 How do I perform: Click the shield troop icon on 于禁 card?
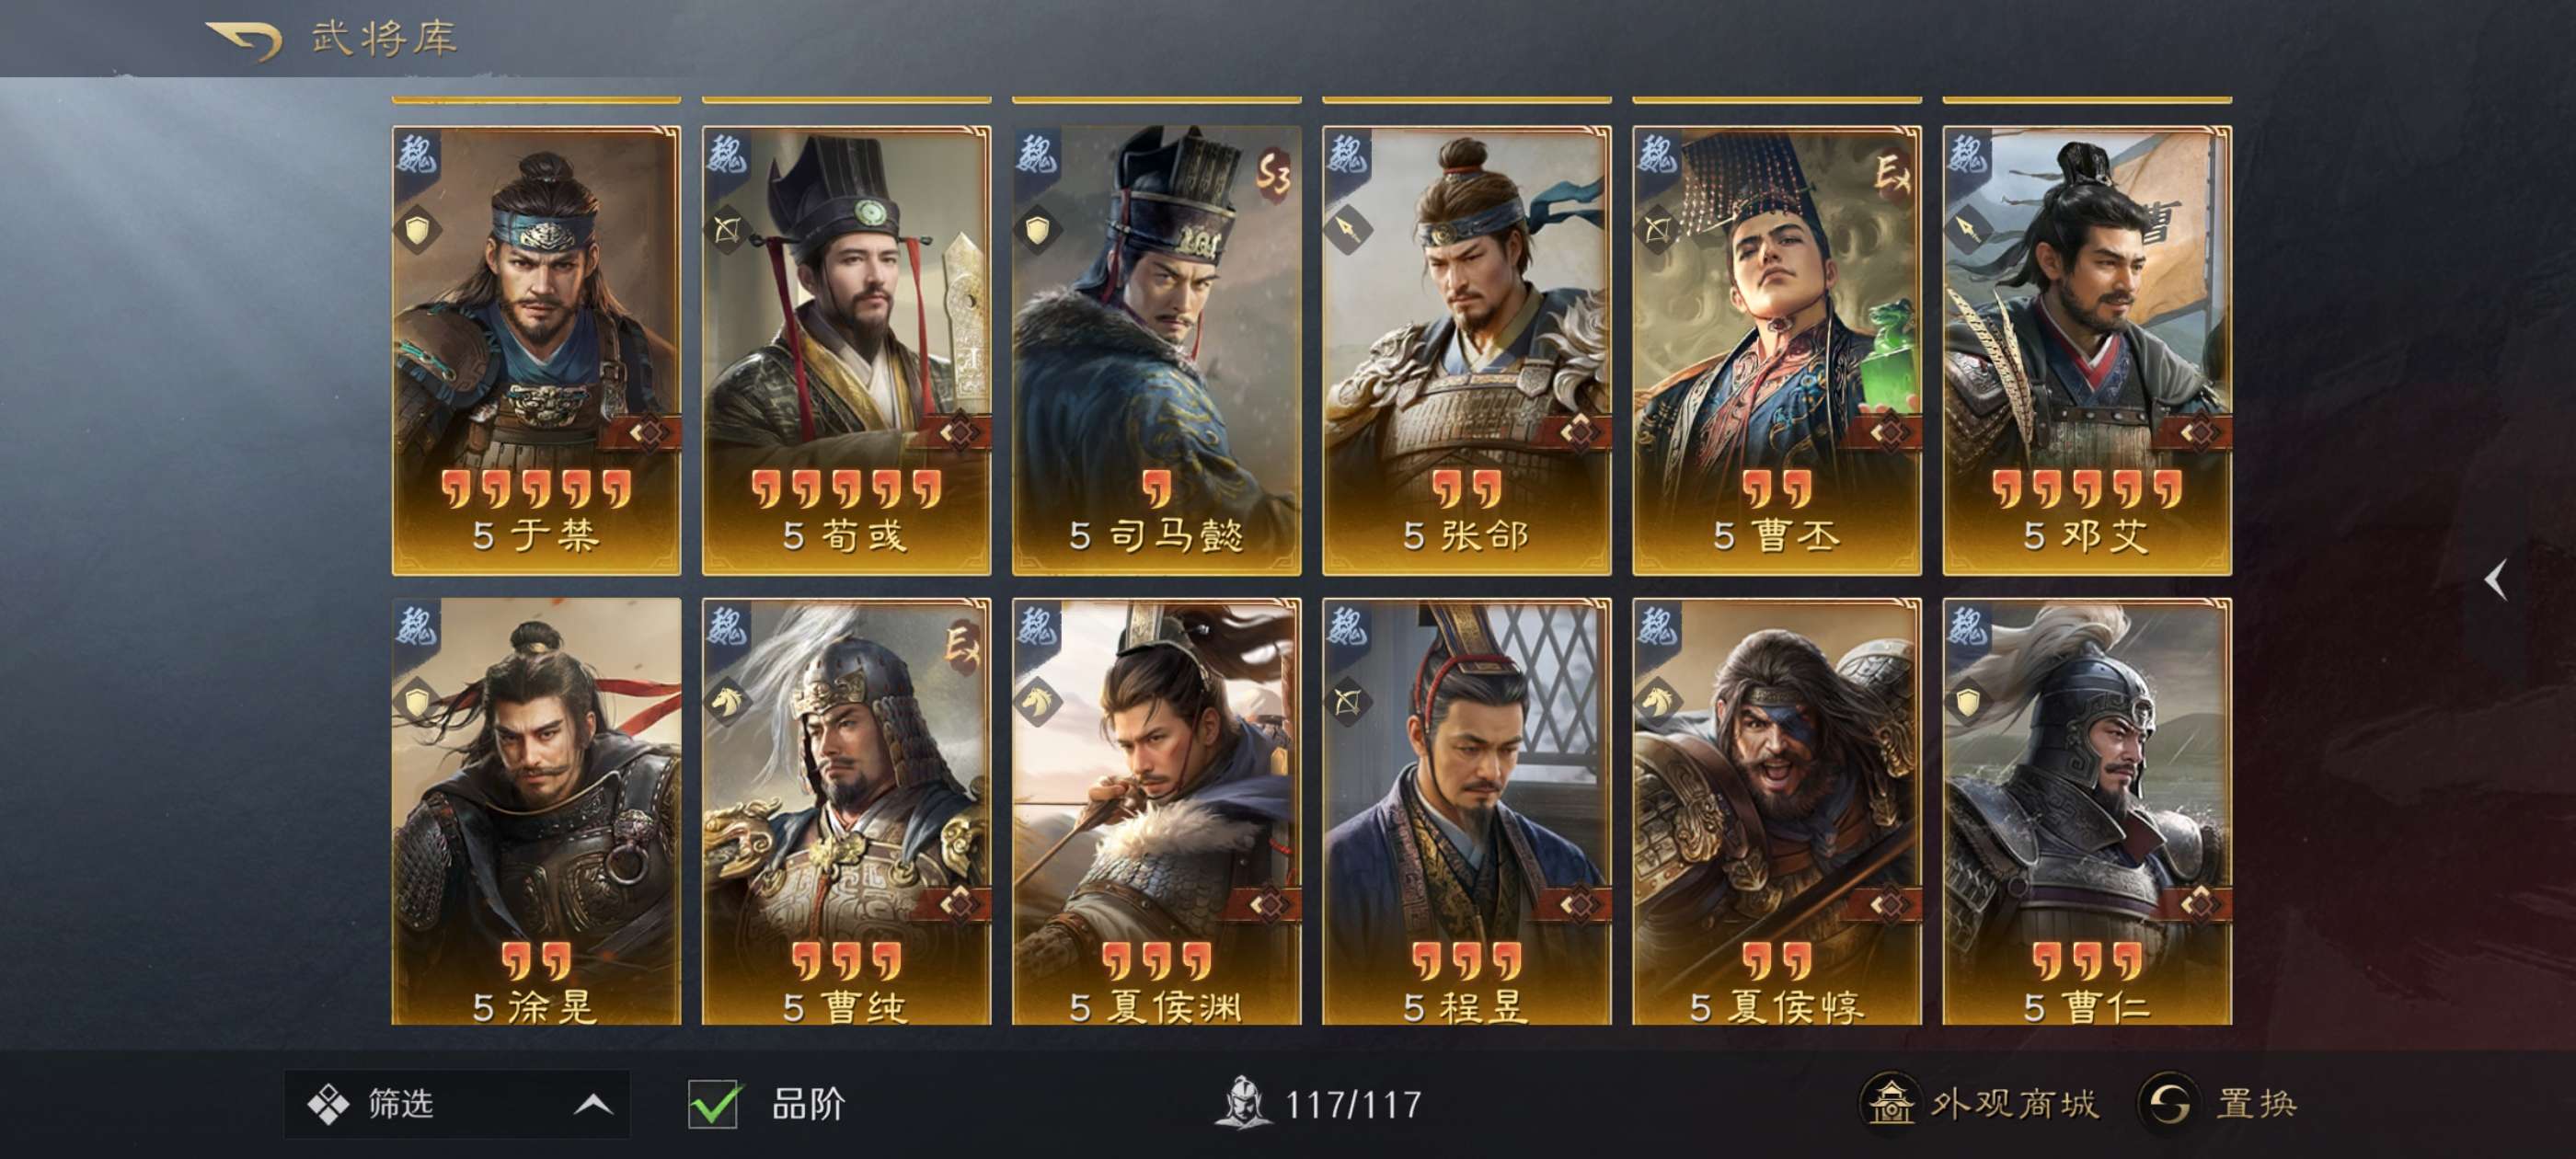(x=417, y=232)
